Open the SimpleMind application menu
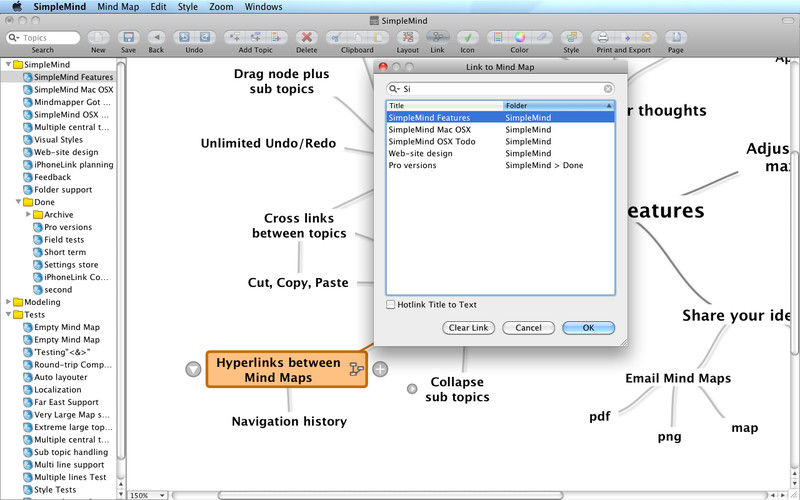This screenshot has height=500, width=800. tap(60, 7)
